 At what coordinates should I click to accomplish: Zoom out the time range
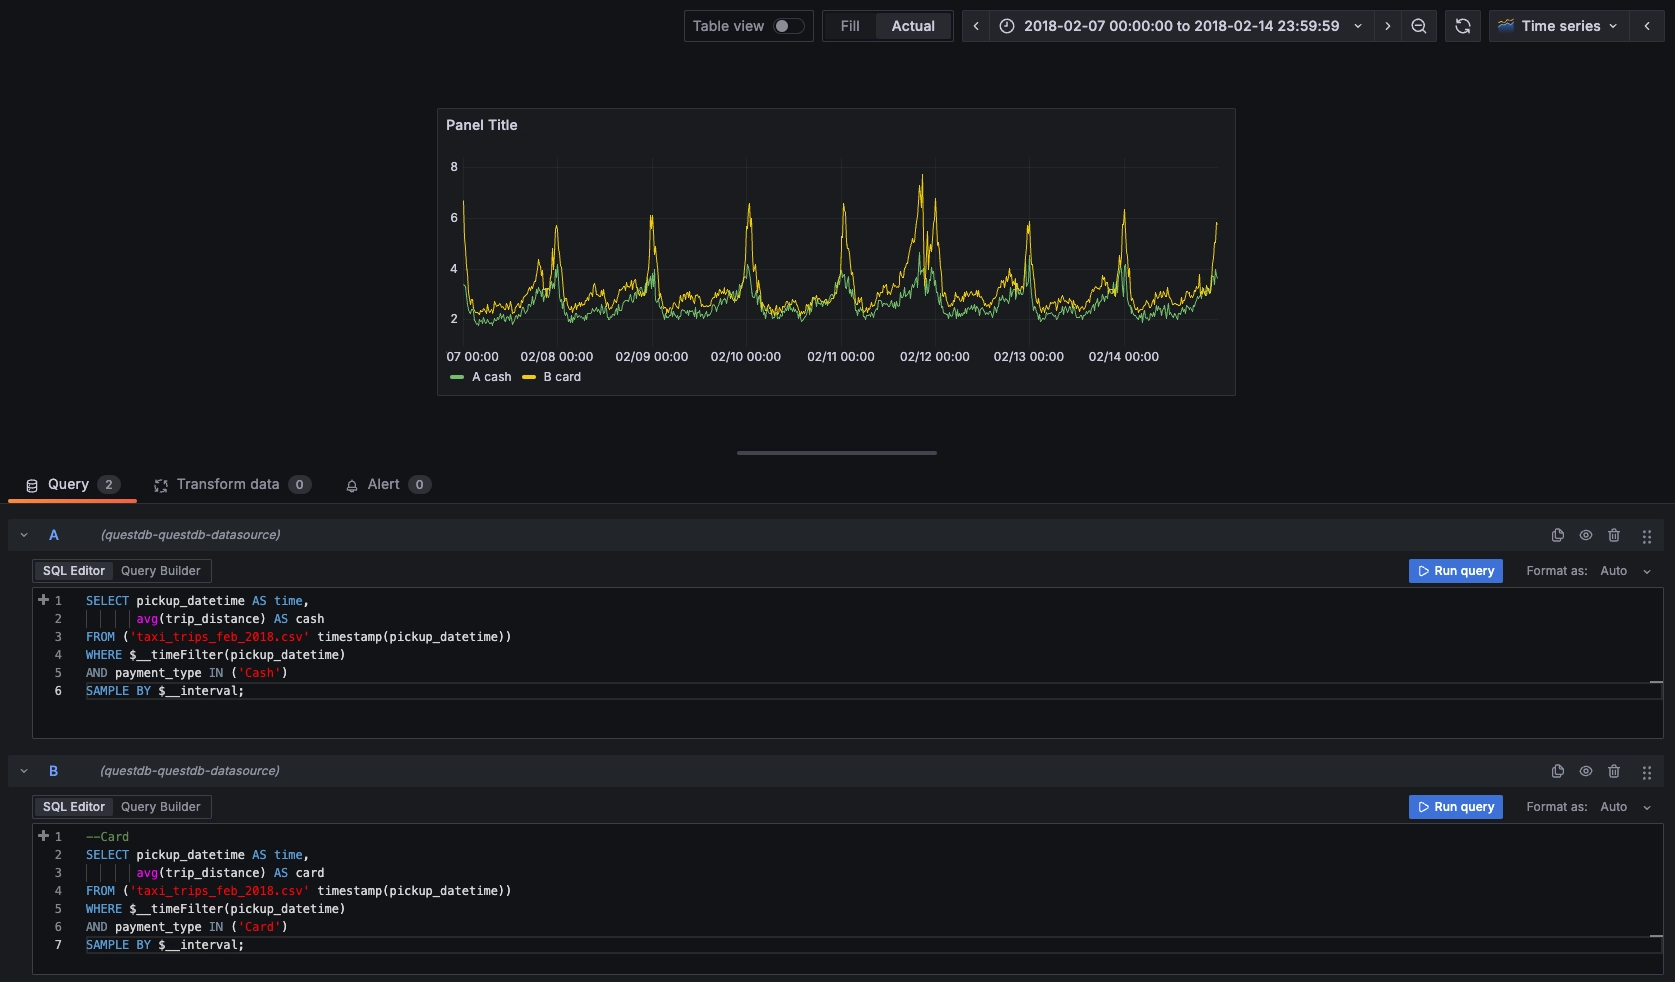coord(1419,26)
